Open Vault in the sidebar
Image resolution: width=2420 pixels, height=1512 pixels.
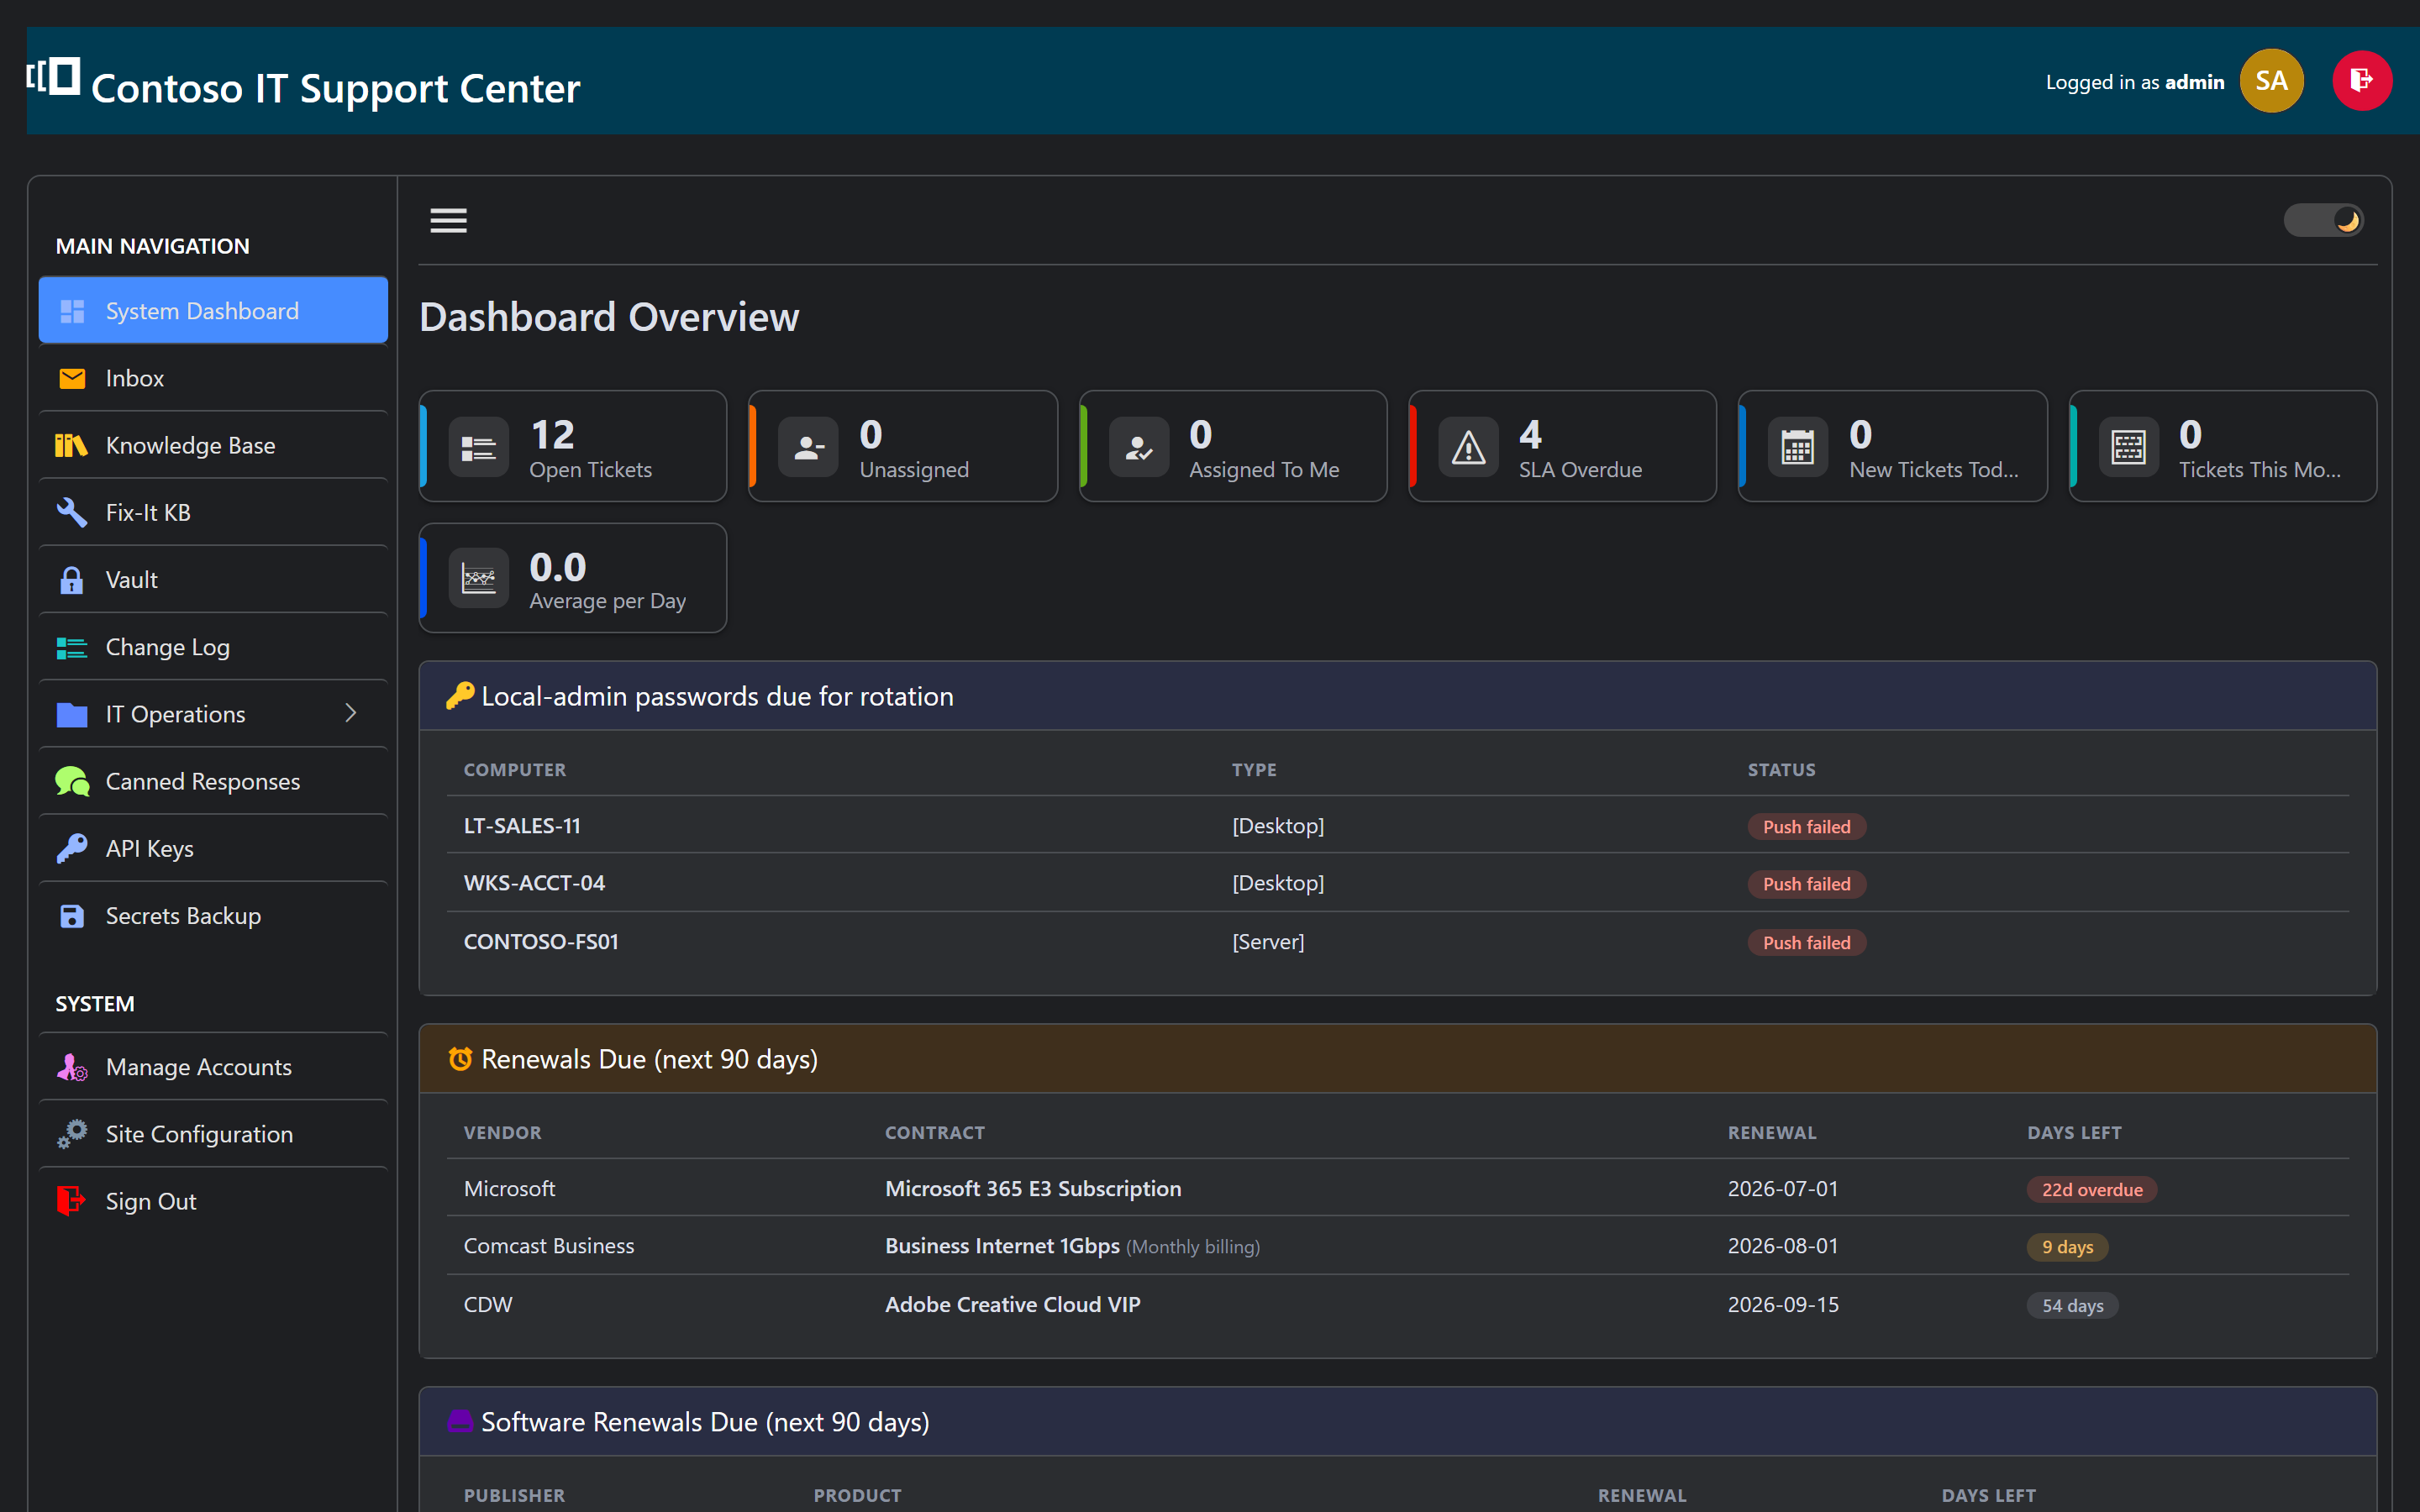pyautogui.click(x=213, y=580)
